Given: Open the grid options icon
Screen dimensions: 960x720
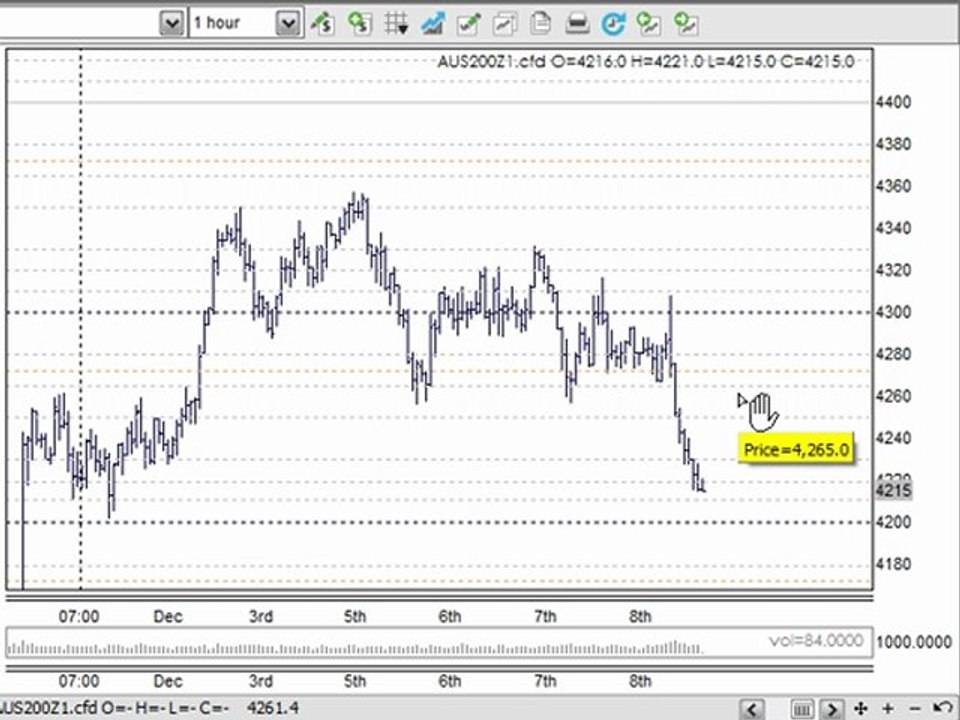Looking at the screenshot, I should pos(396,23).
